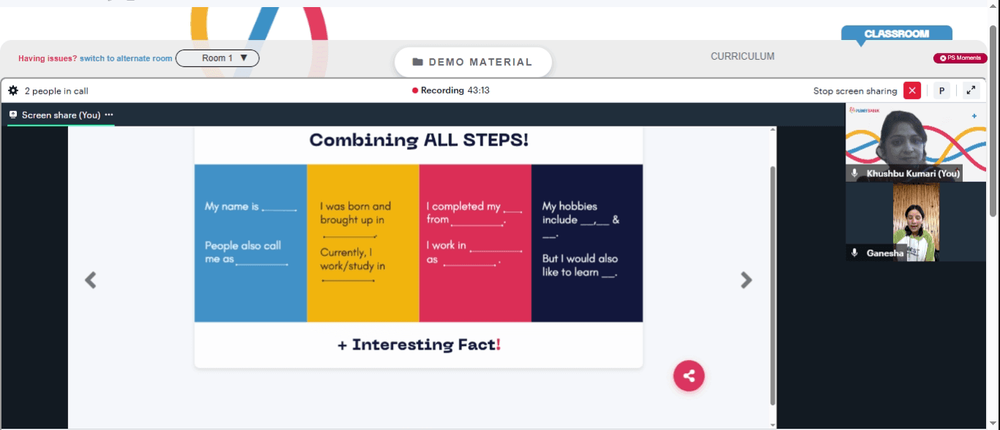1000x430 pixels.
Task: Select Ganesha's video thumbnail
Action: (916, 222)
